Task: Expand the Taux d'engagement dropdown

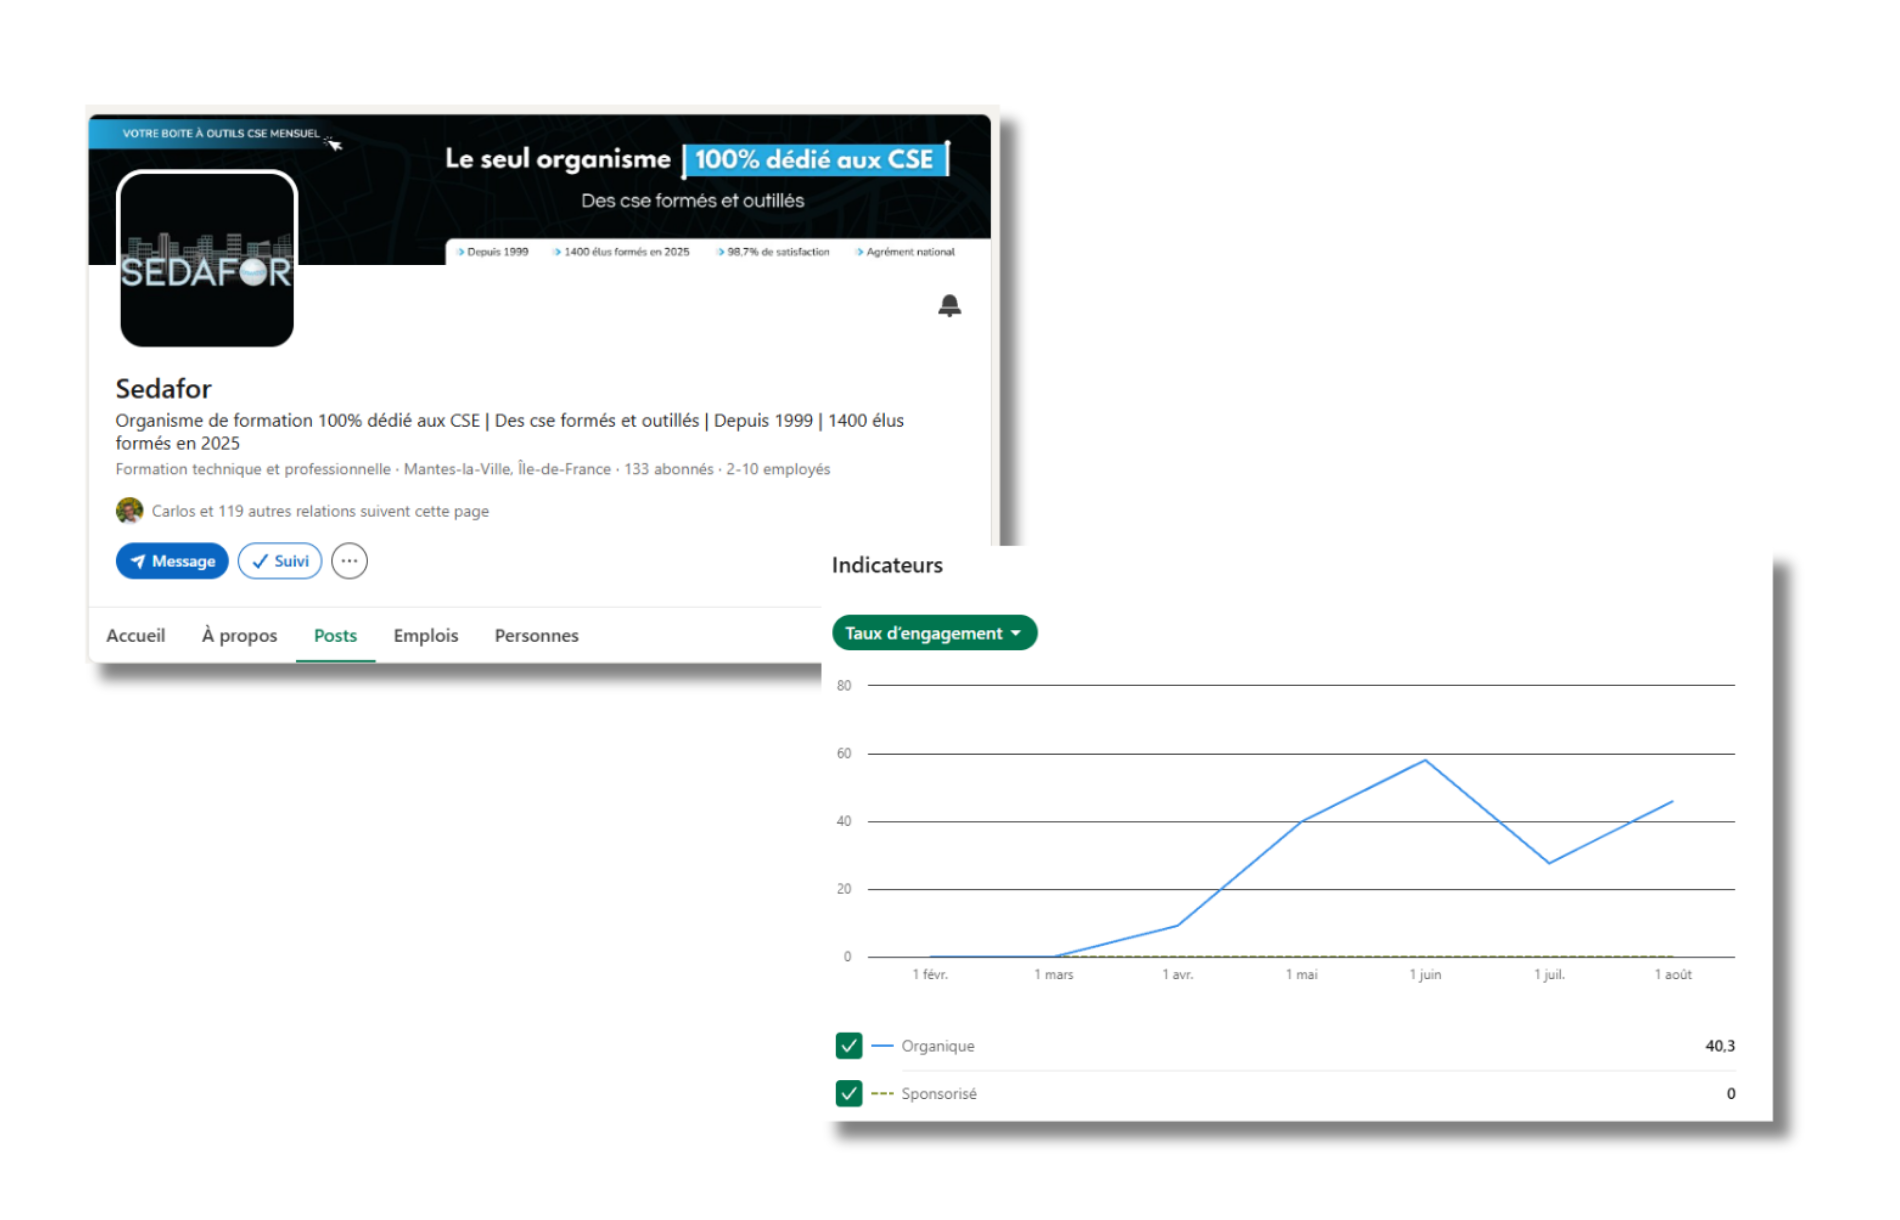Action: click(934, 633)
